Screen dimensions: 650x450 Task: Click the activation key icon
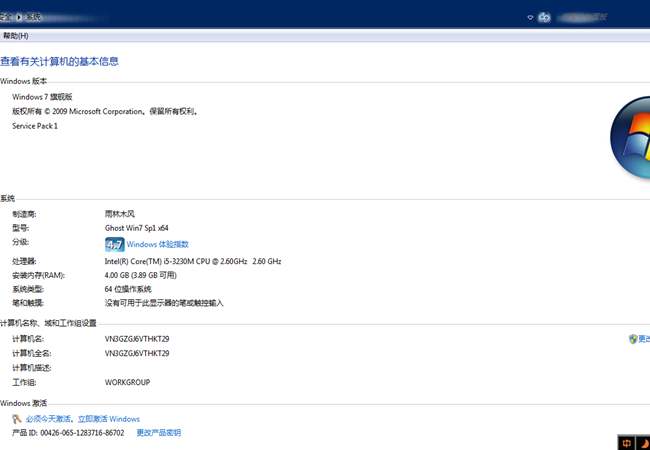coord(17,419)
